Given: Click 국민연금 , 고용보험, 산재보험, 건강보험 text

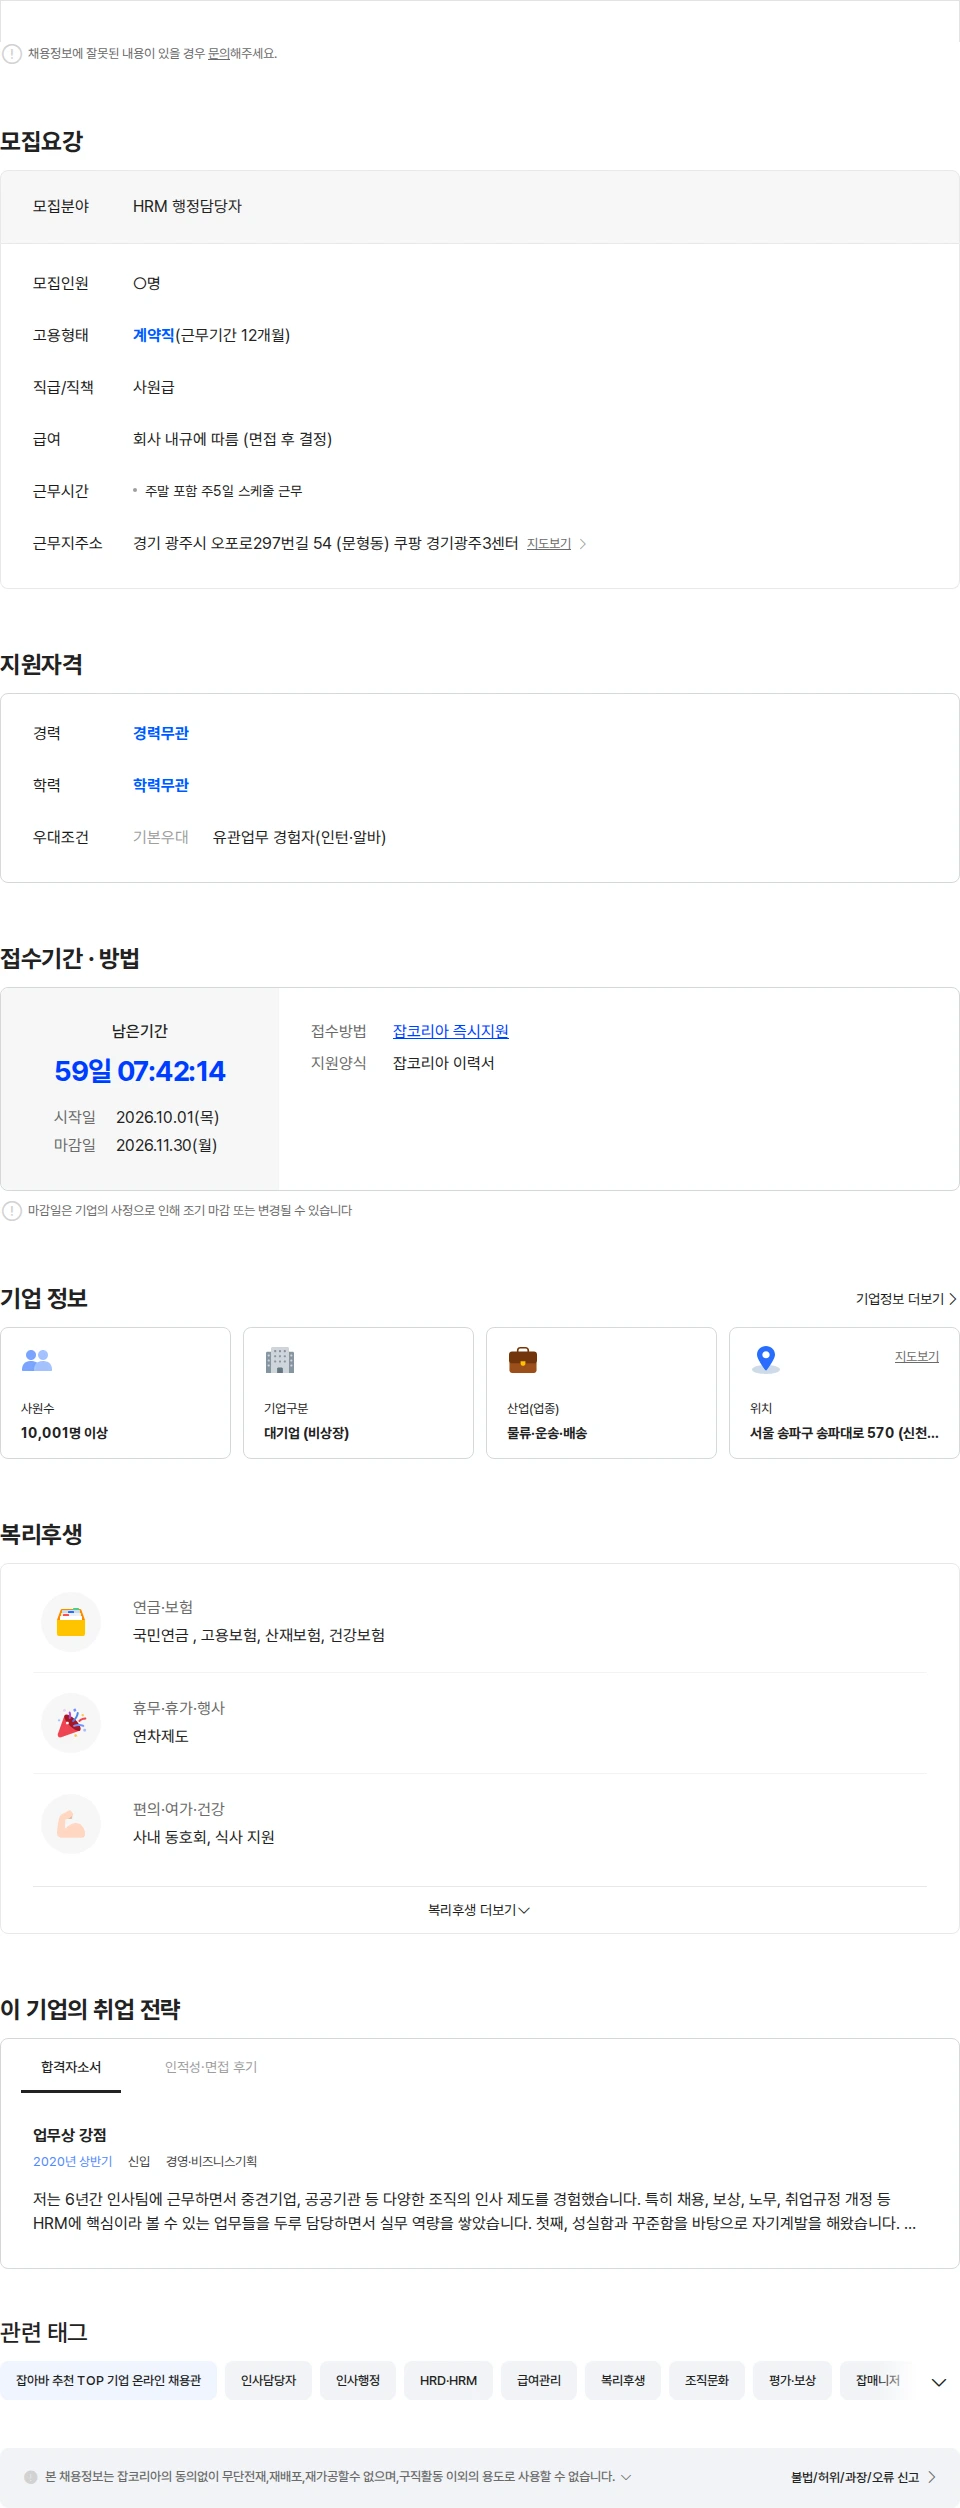Looking at the screenshot, I should 259,1635.
